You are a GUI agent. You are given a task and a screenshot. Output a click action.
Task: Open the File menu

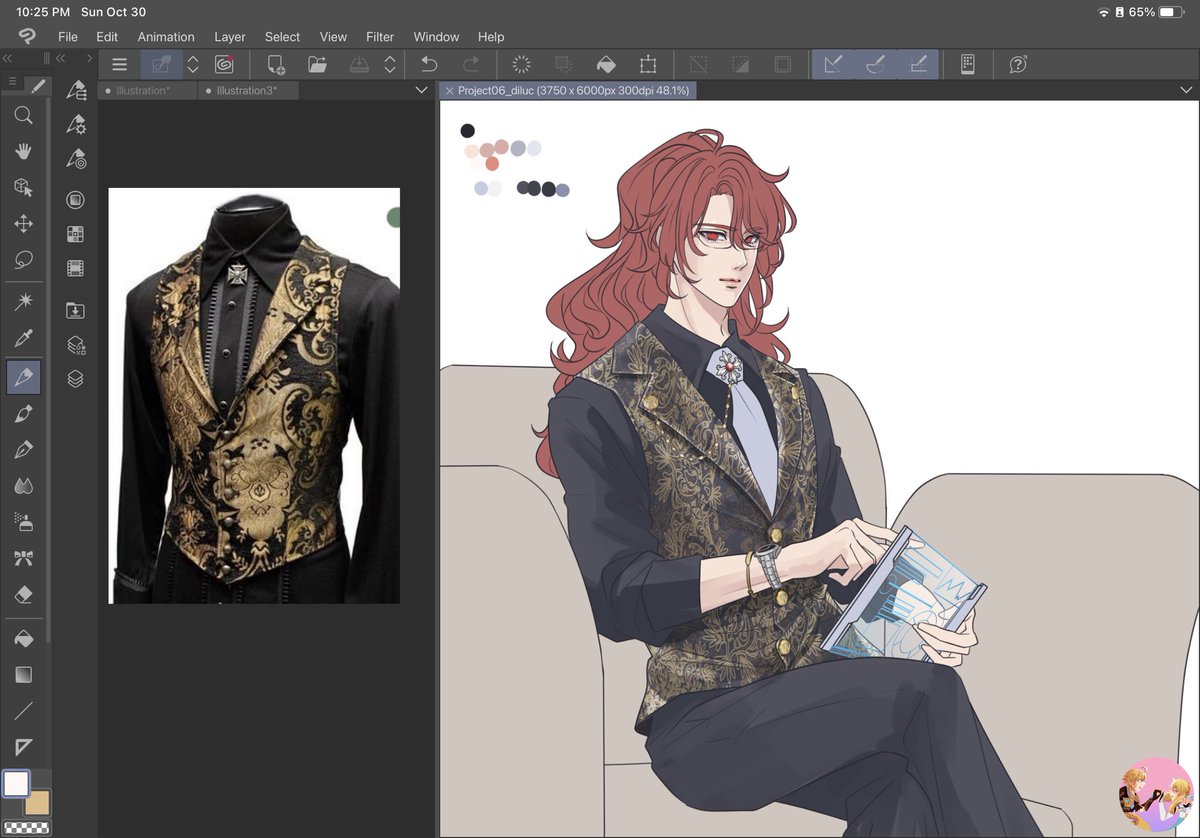click(x=68, y=37)
